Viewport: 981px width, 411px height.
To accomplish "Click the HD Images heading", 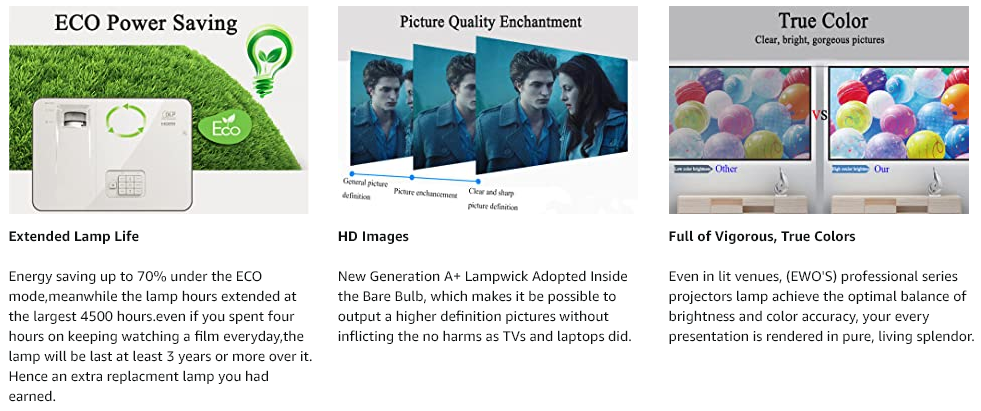I will click(x=373, y=236).
